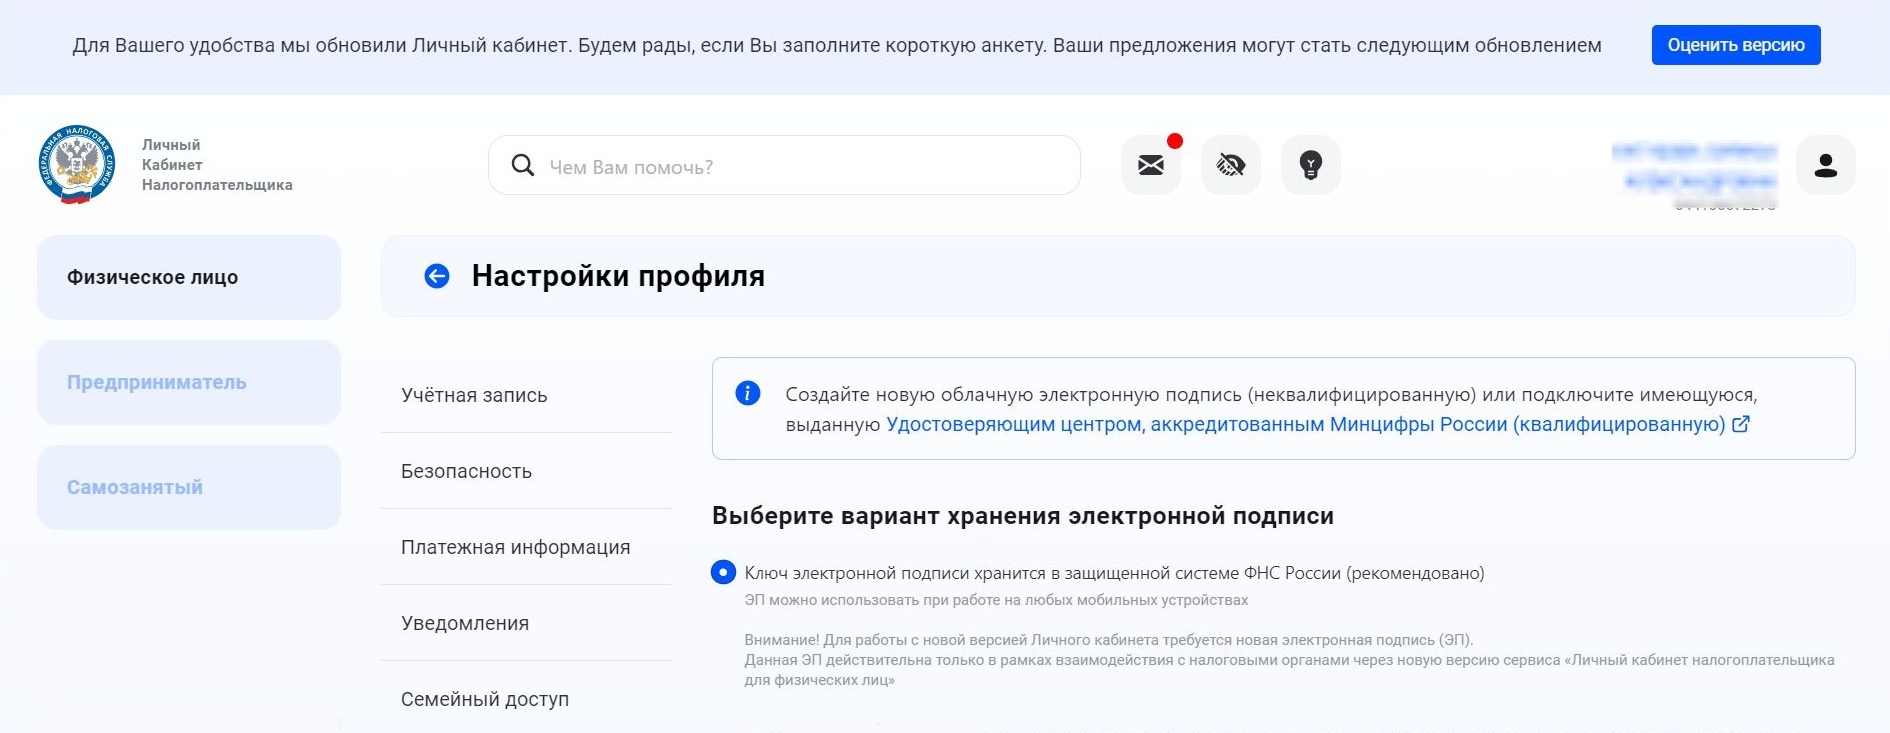Open Безопасность settings section
The height and width of the screenshot is (733, 1890).
526,471
